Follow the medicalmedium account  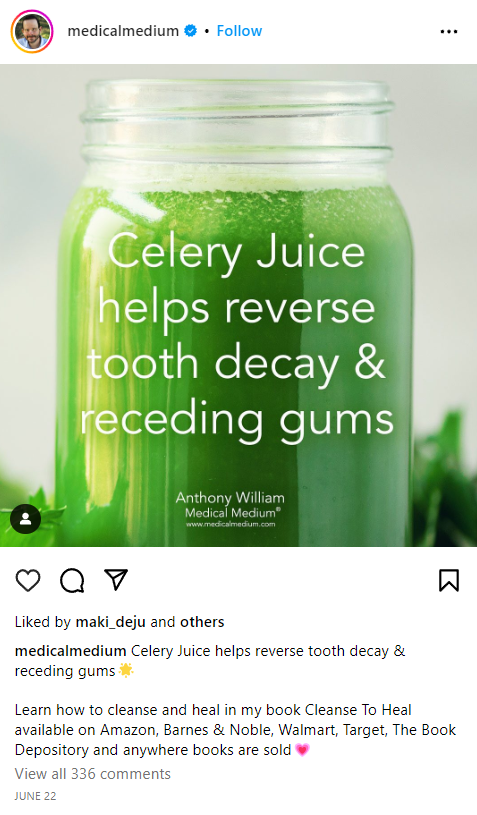pyautogui.click(x=239, y=31)
